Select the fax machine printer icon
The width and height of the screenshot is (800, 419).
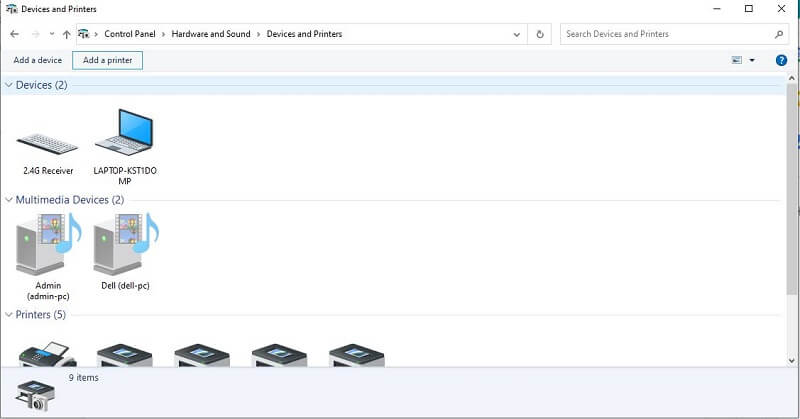47,354
